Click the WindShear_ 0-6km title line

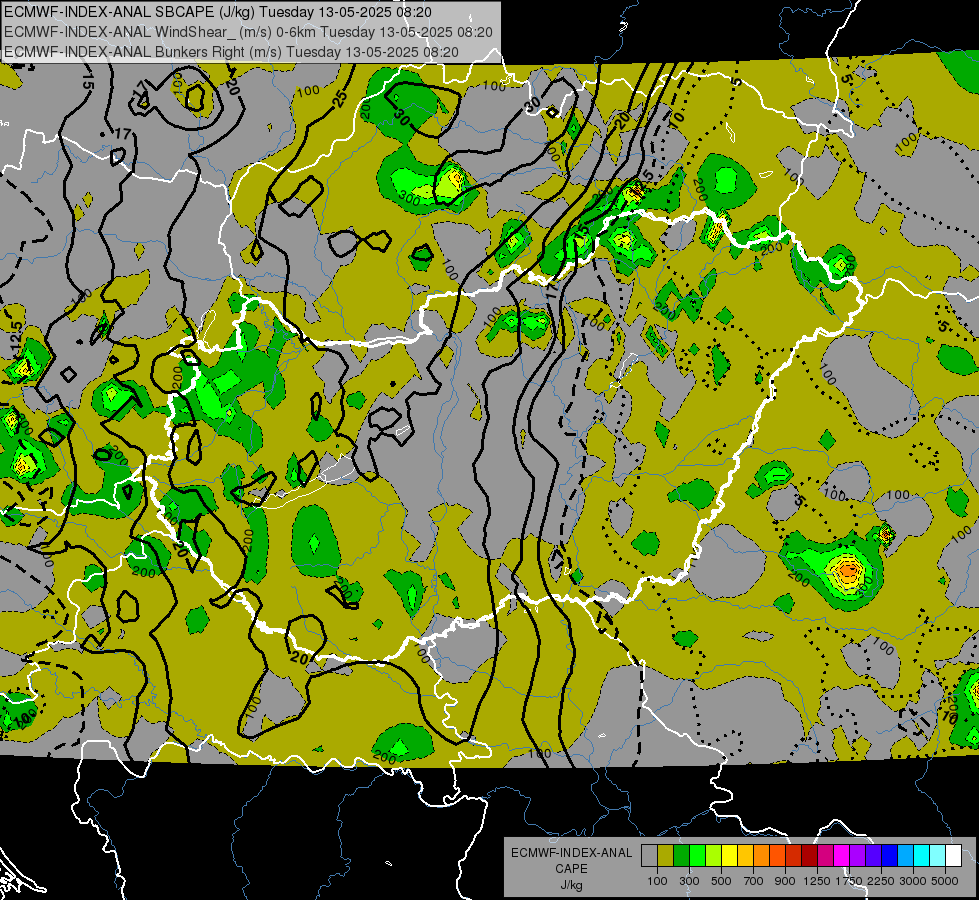point(248,32)
